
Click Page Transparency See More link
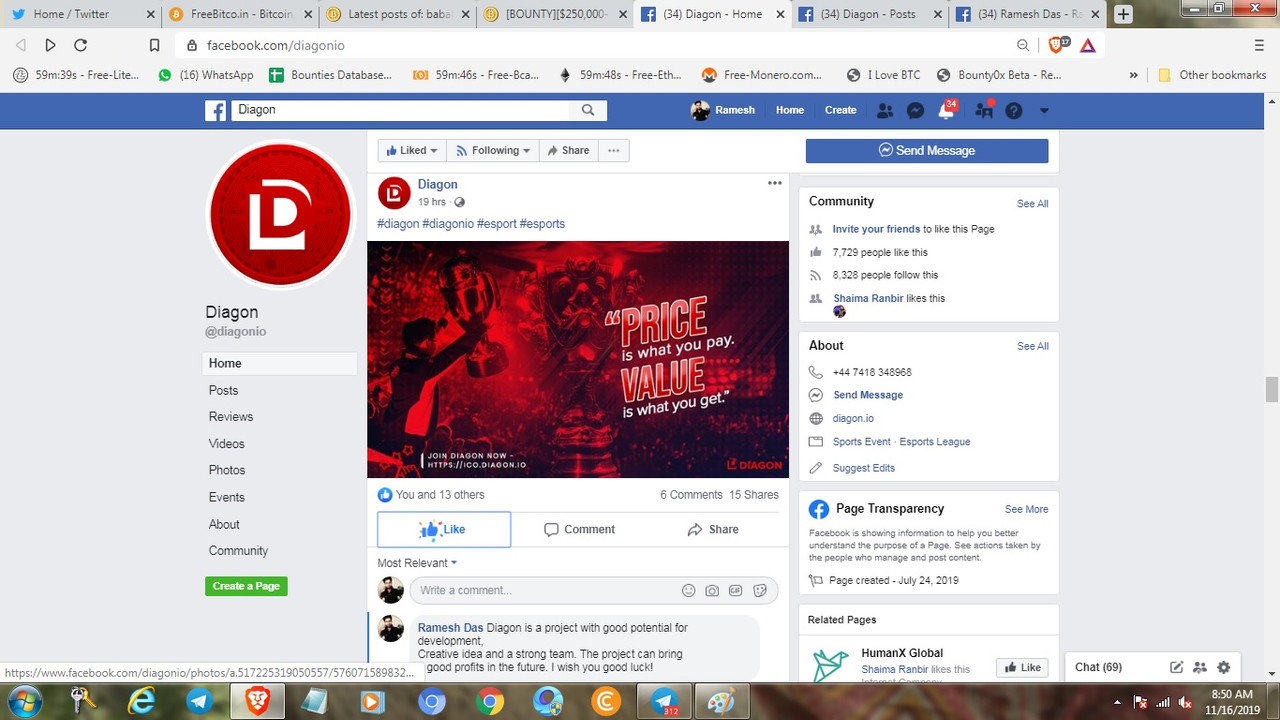(x=1027, y=509)
